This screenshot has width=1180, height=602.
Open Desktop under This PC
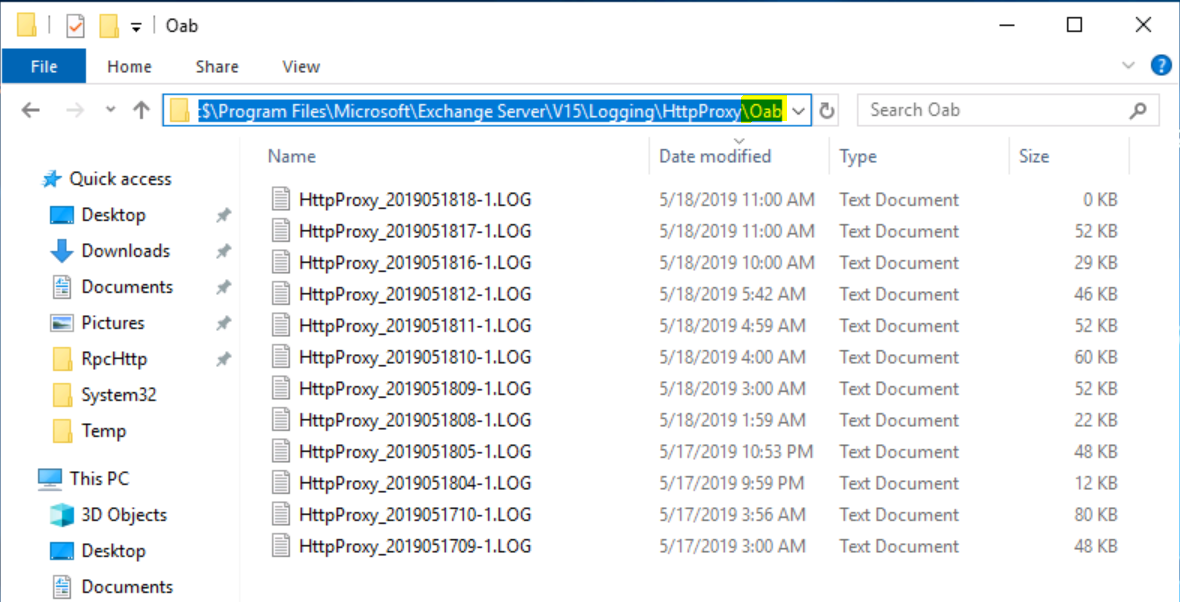[x=113, y=551]
